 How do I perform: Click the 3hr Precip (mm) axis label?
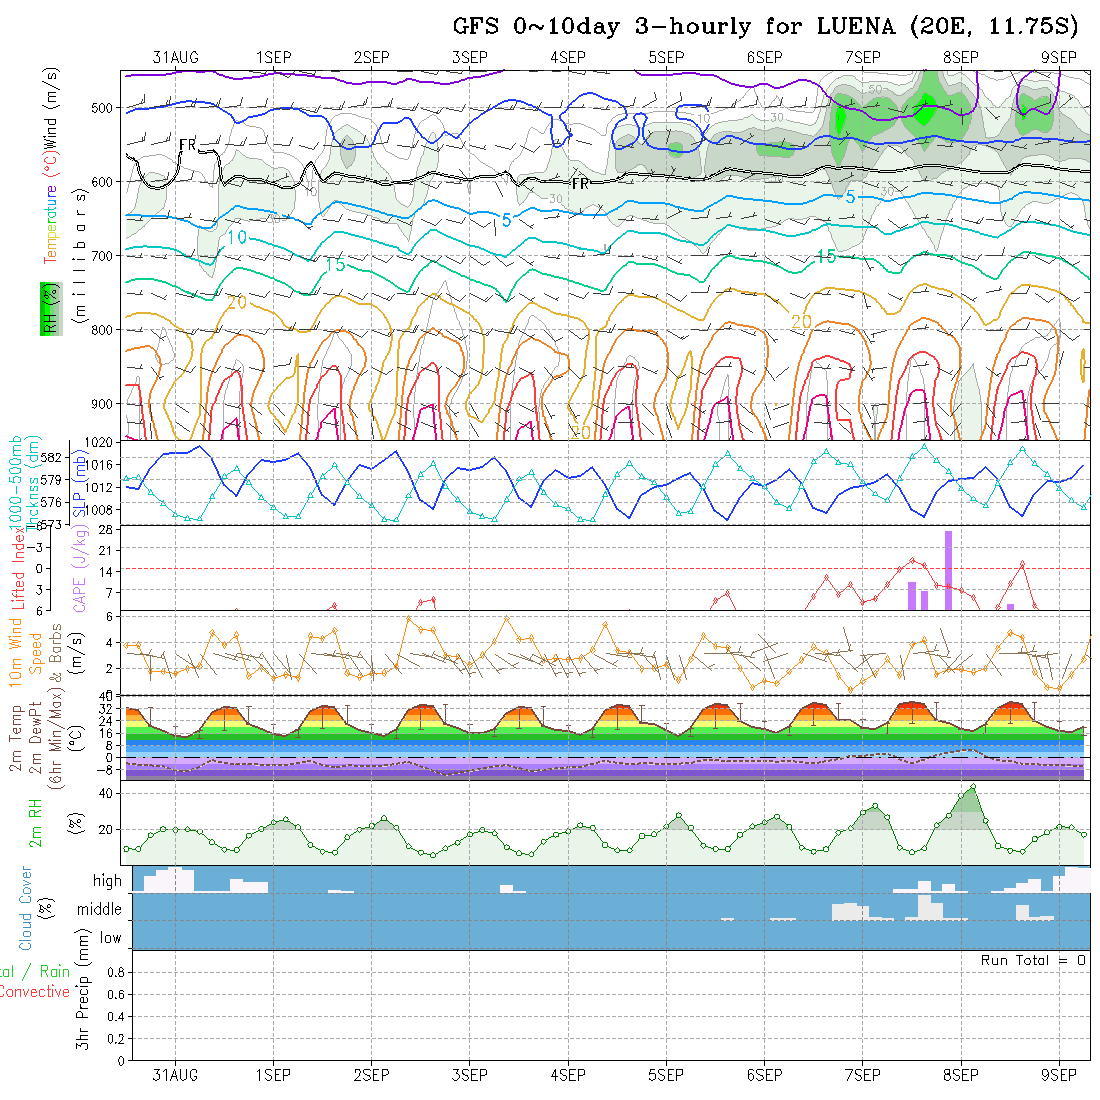(87, 1005)
